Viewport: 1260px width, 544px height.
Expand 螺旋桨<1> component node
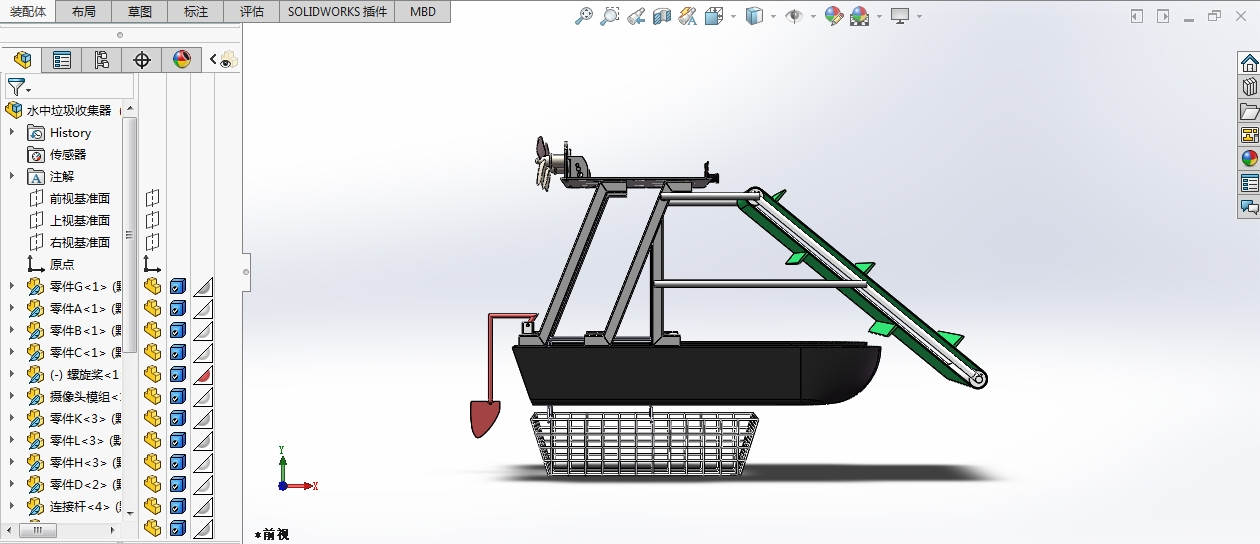click(12, 374)
